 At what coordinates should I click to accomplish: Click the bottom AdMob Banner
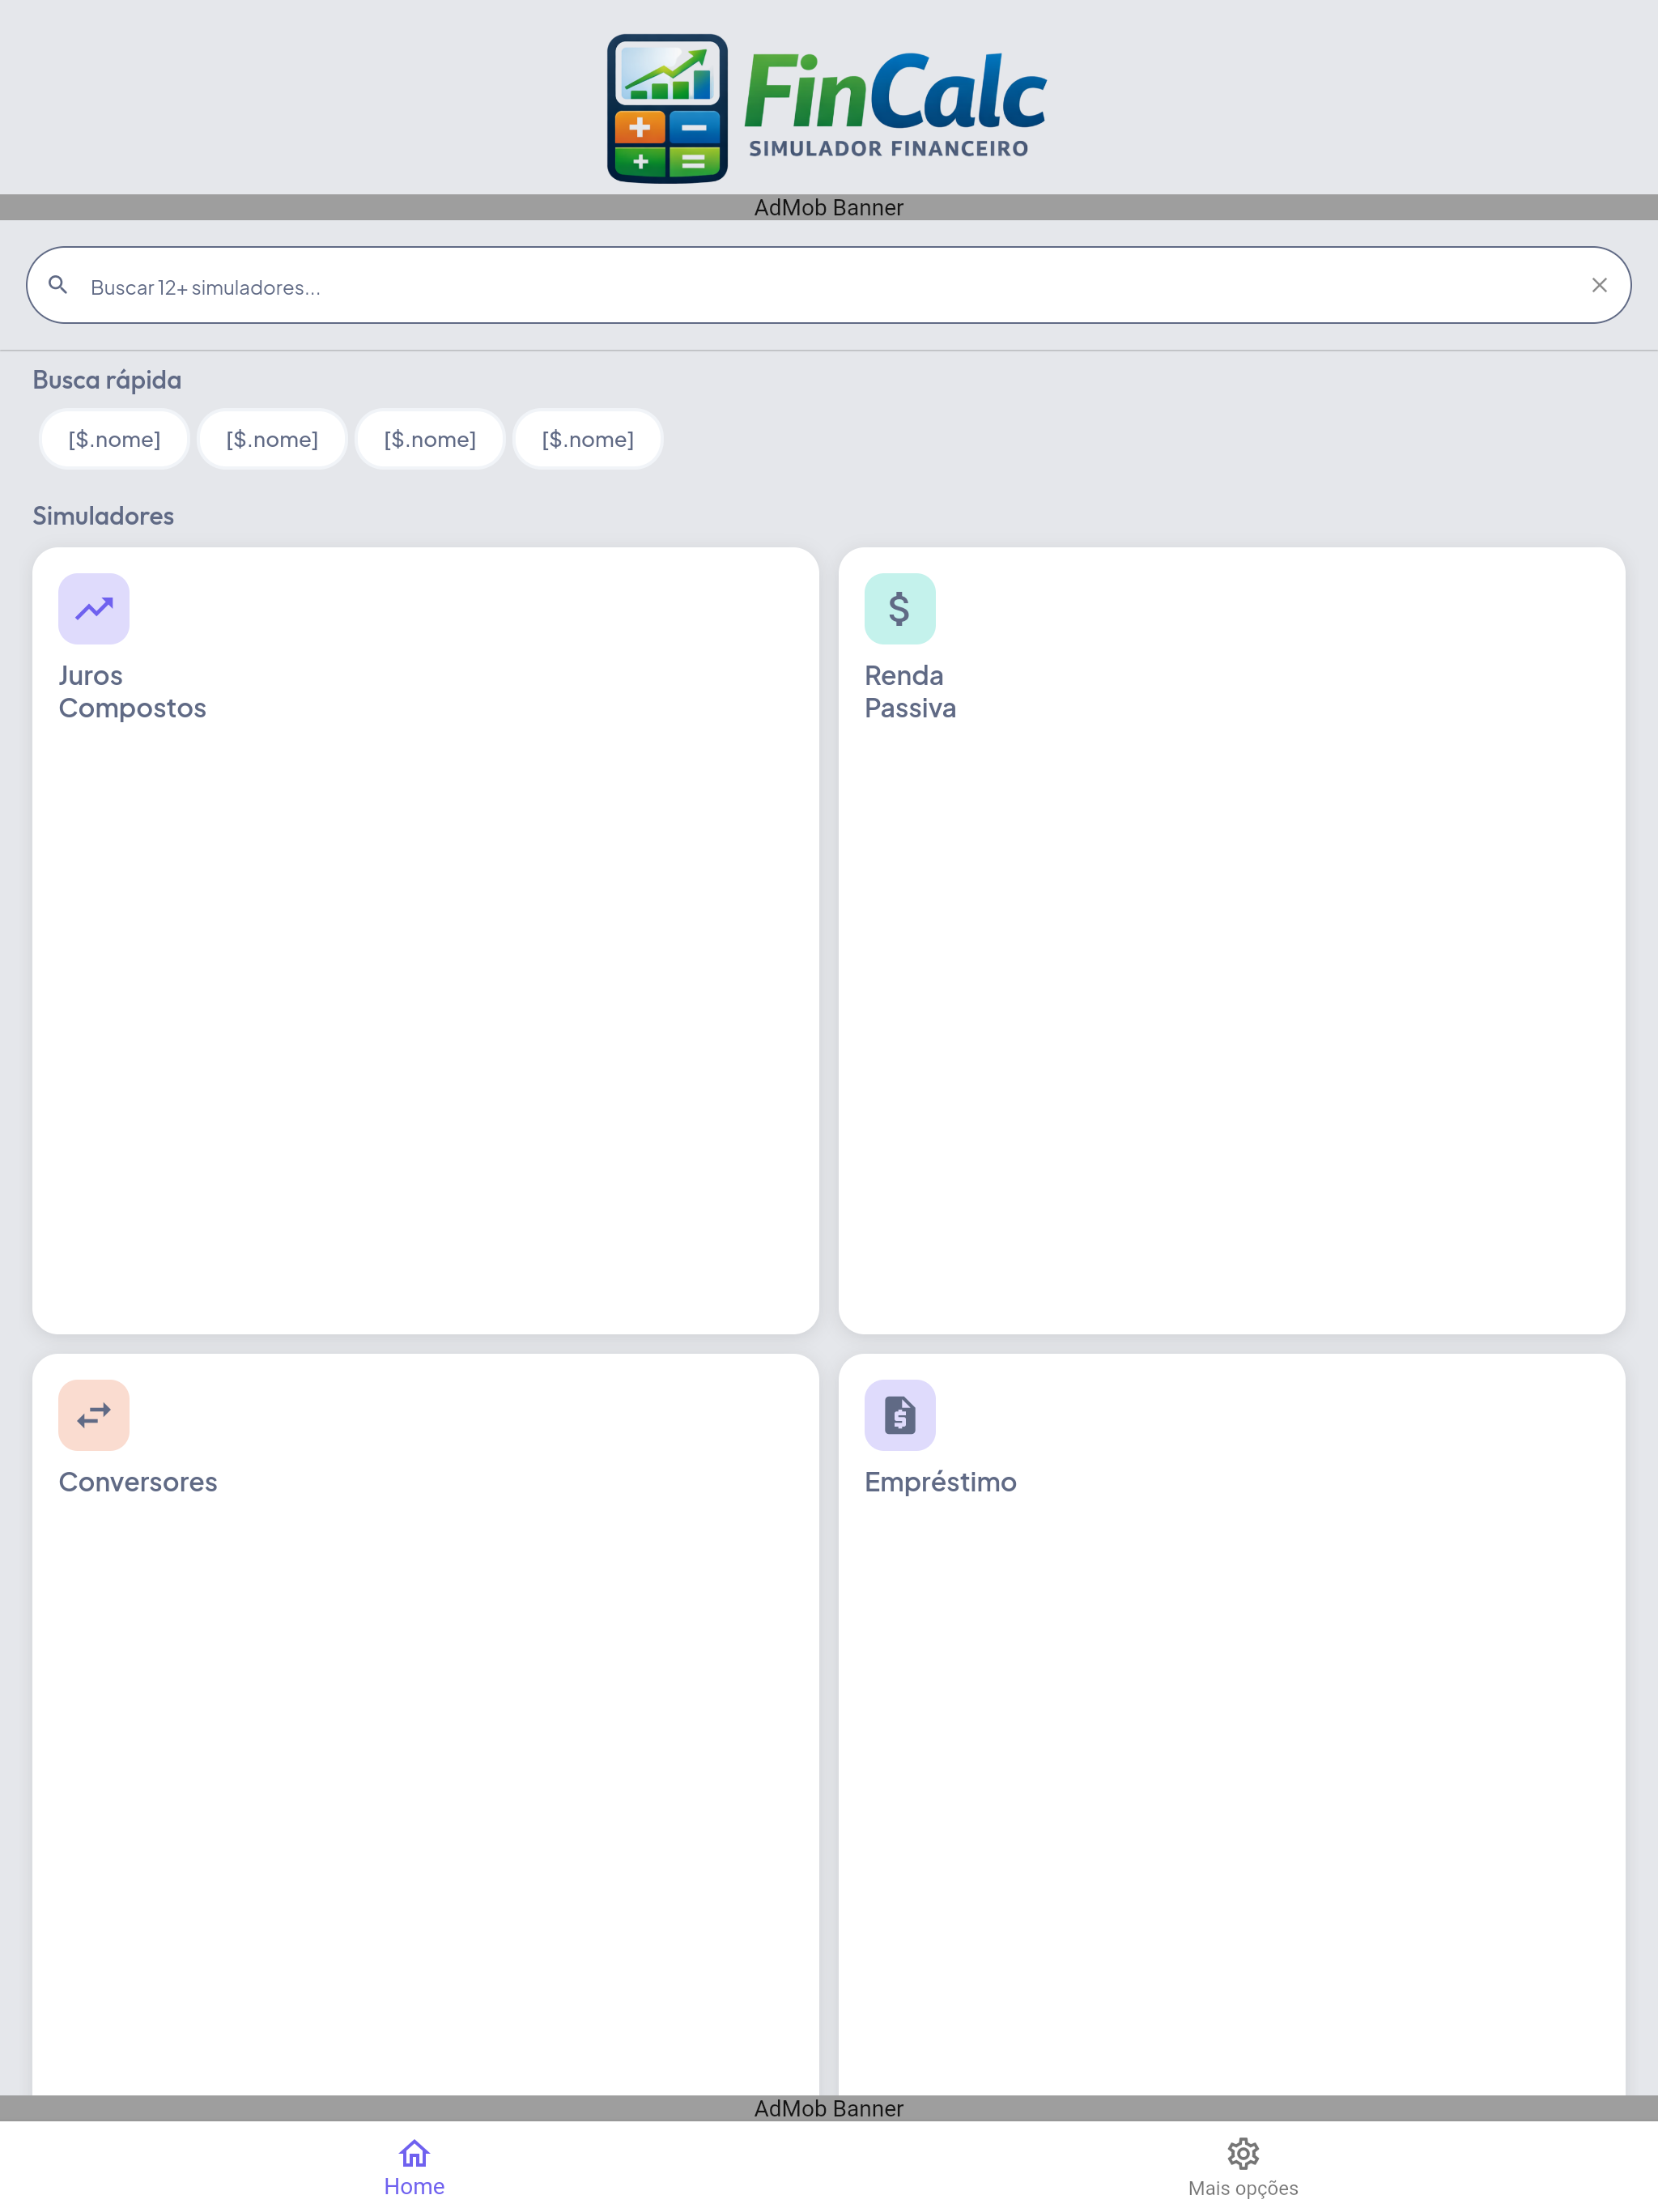click(x=829, y=2108)
